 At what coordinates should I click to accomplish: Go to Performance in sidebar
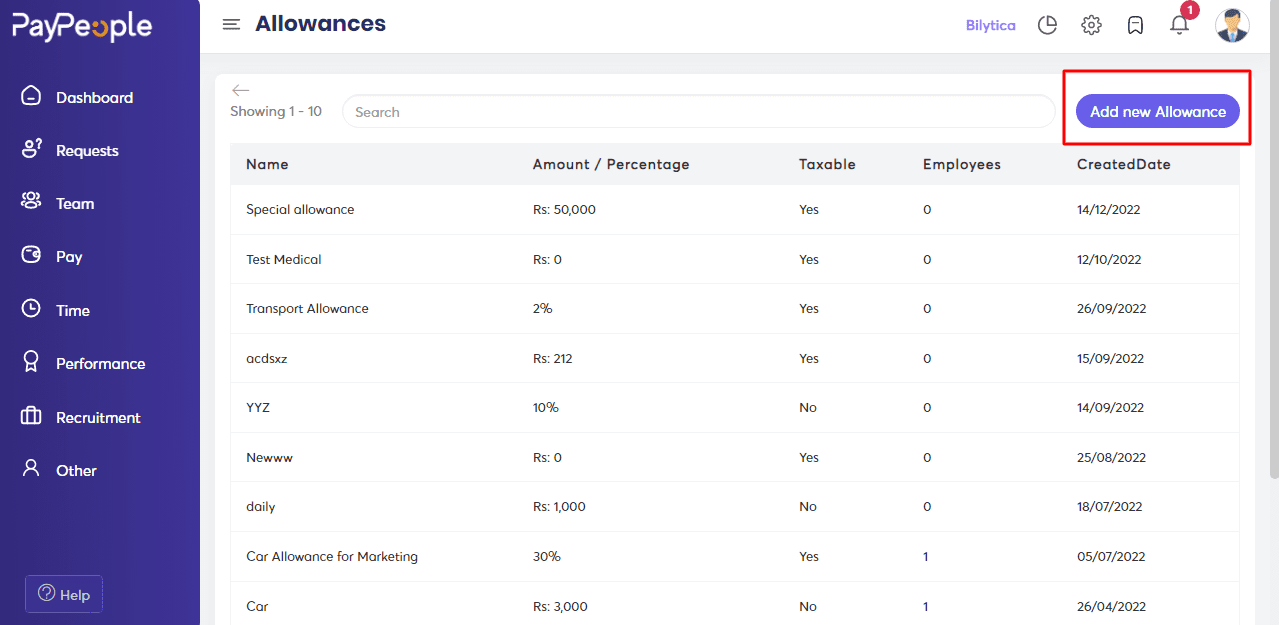click(100, 363)
